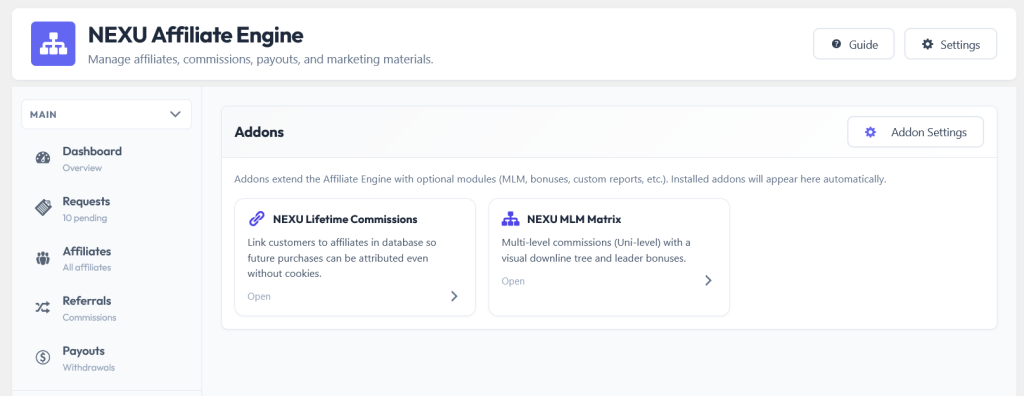Image resolution: width=1024 pixels, height=396 pixels.
Task: Click the 'Overview' subtitle under Dashboard
Action: 82,168
